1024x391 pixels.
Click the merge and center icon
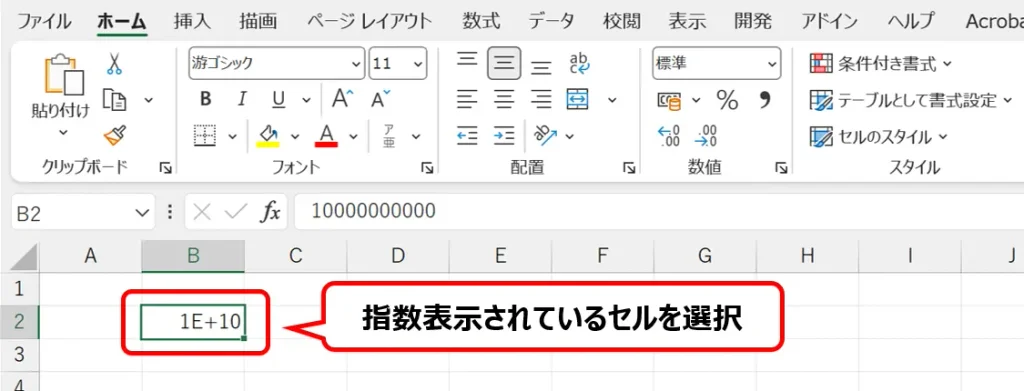tap(578, 99)
